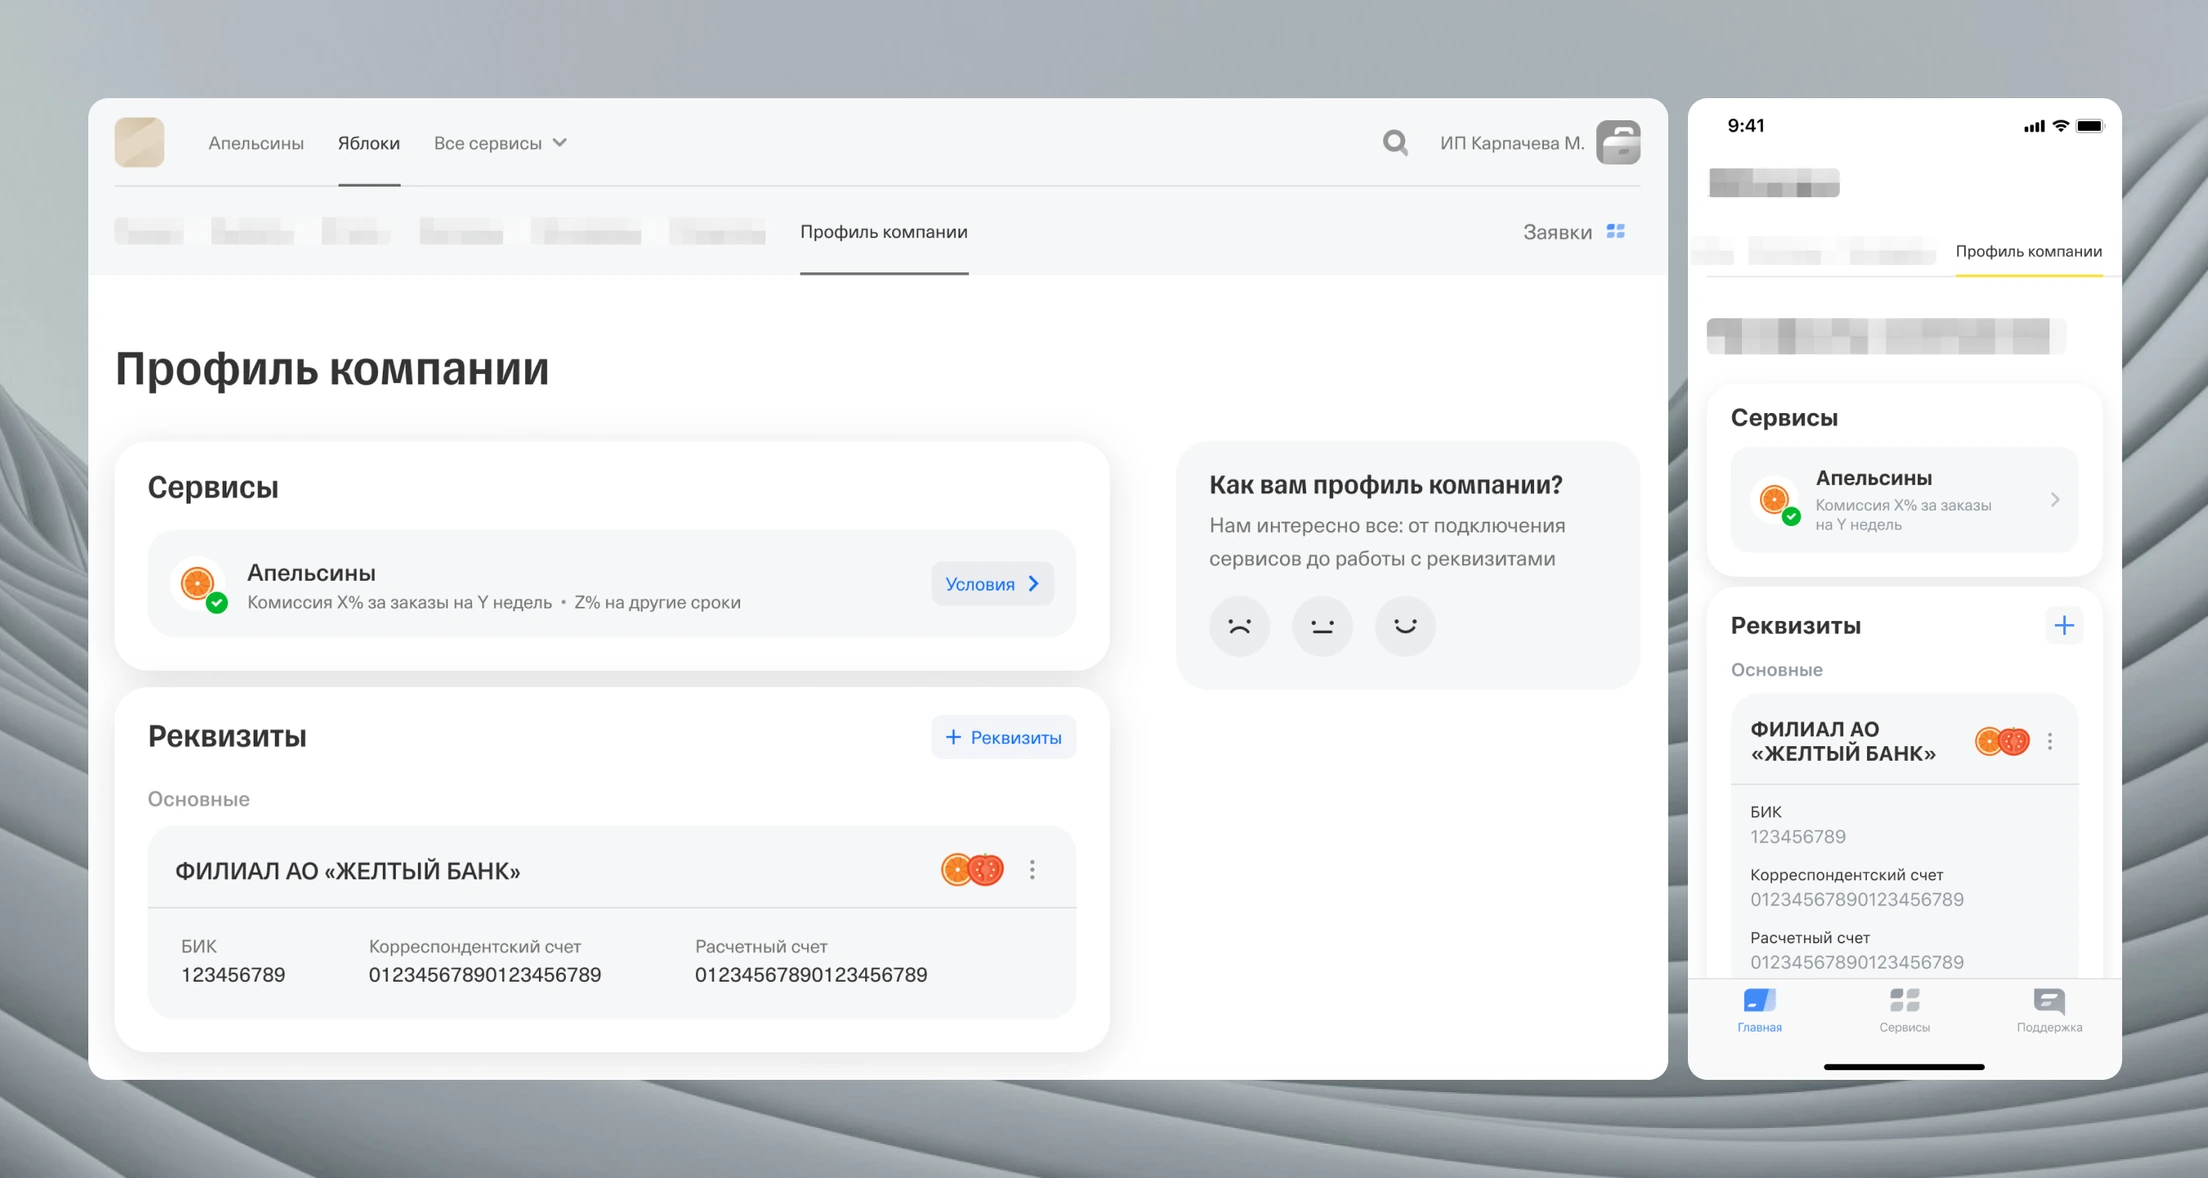Image resolution: width=2208 pixels, height=1178 pixels.
Task: Tap Поддержка in mobile bottom bar
Action: pyautogui.click(x=2049, y=1010)
